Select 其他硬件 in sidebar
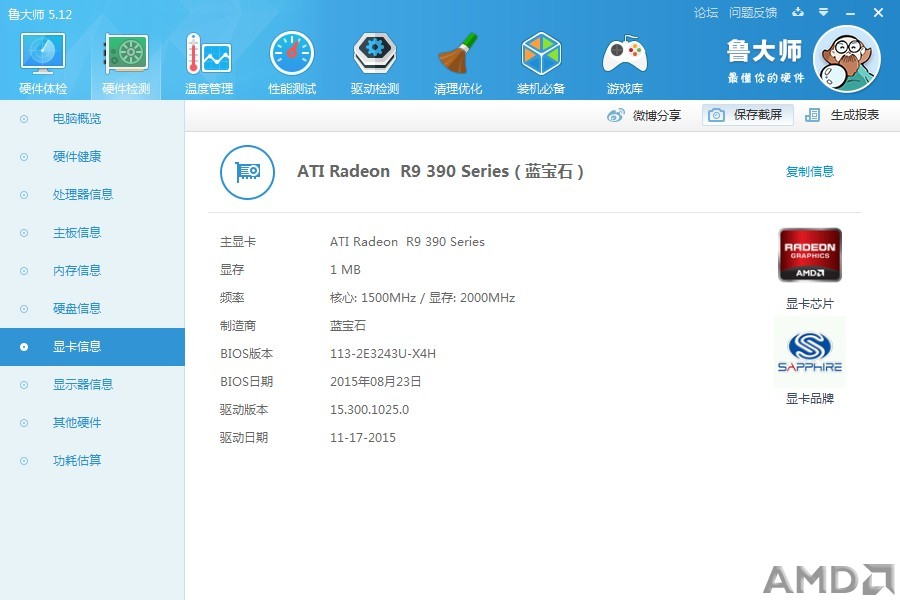 click(x=92, y=423)
